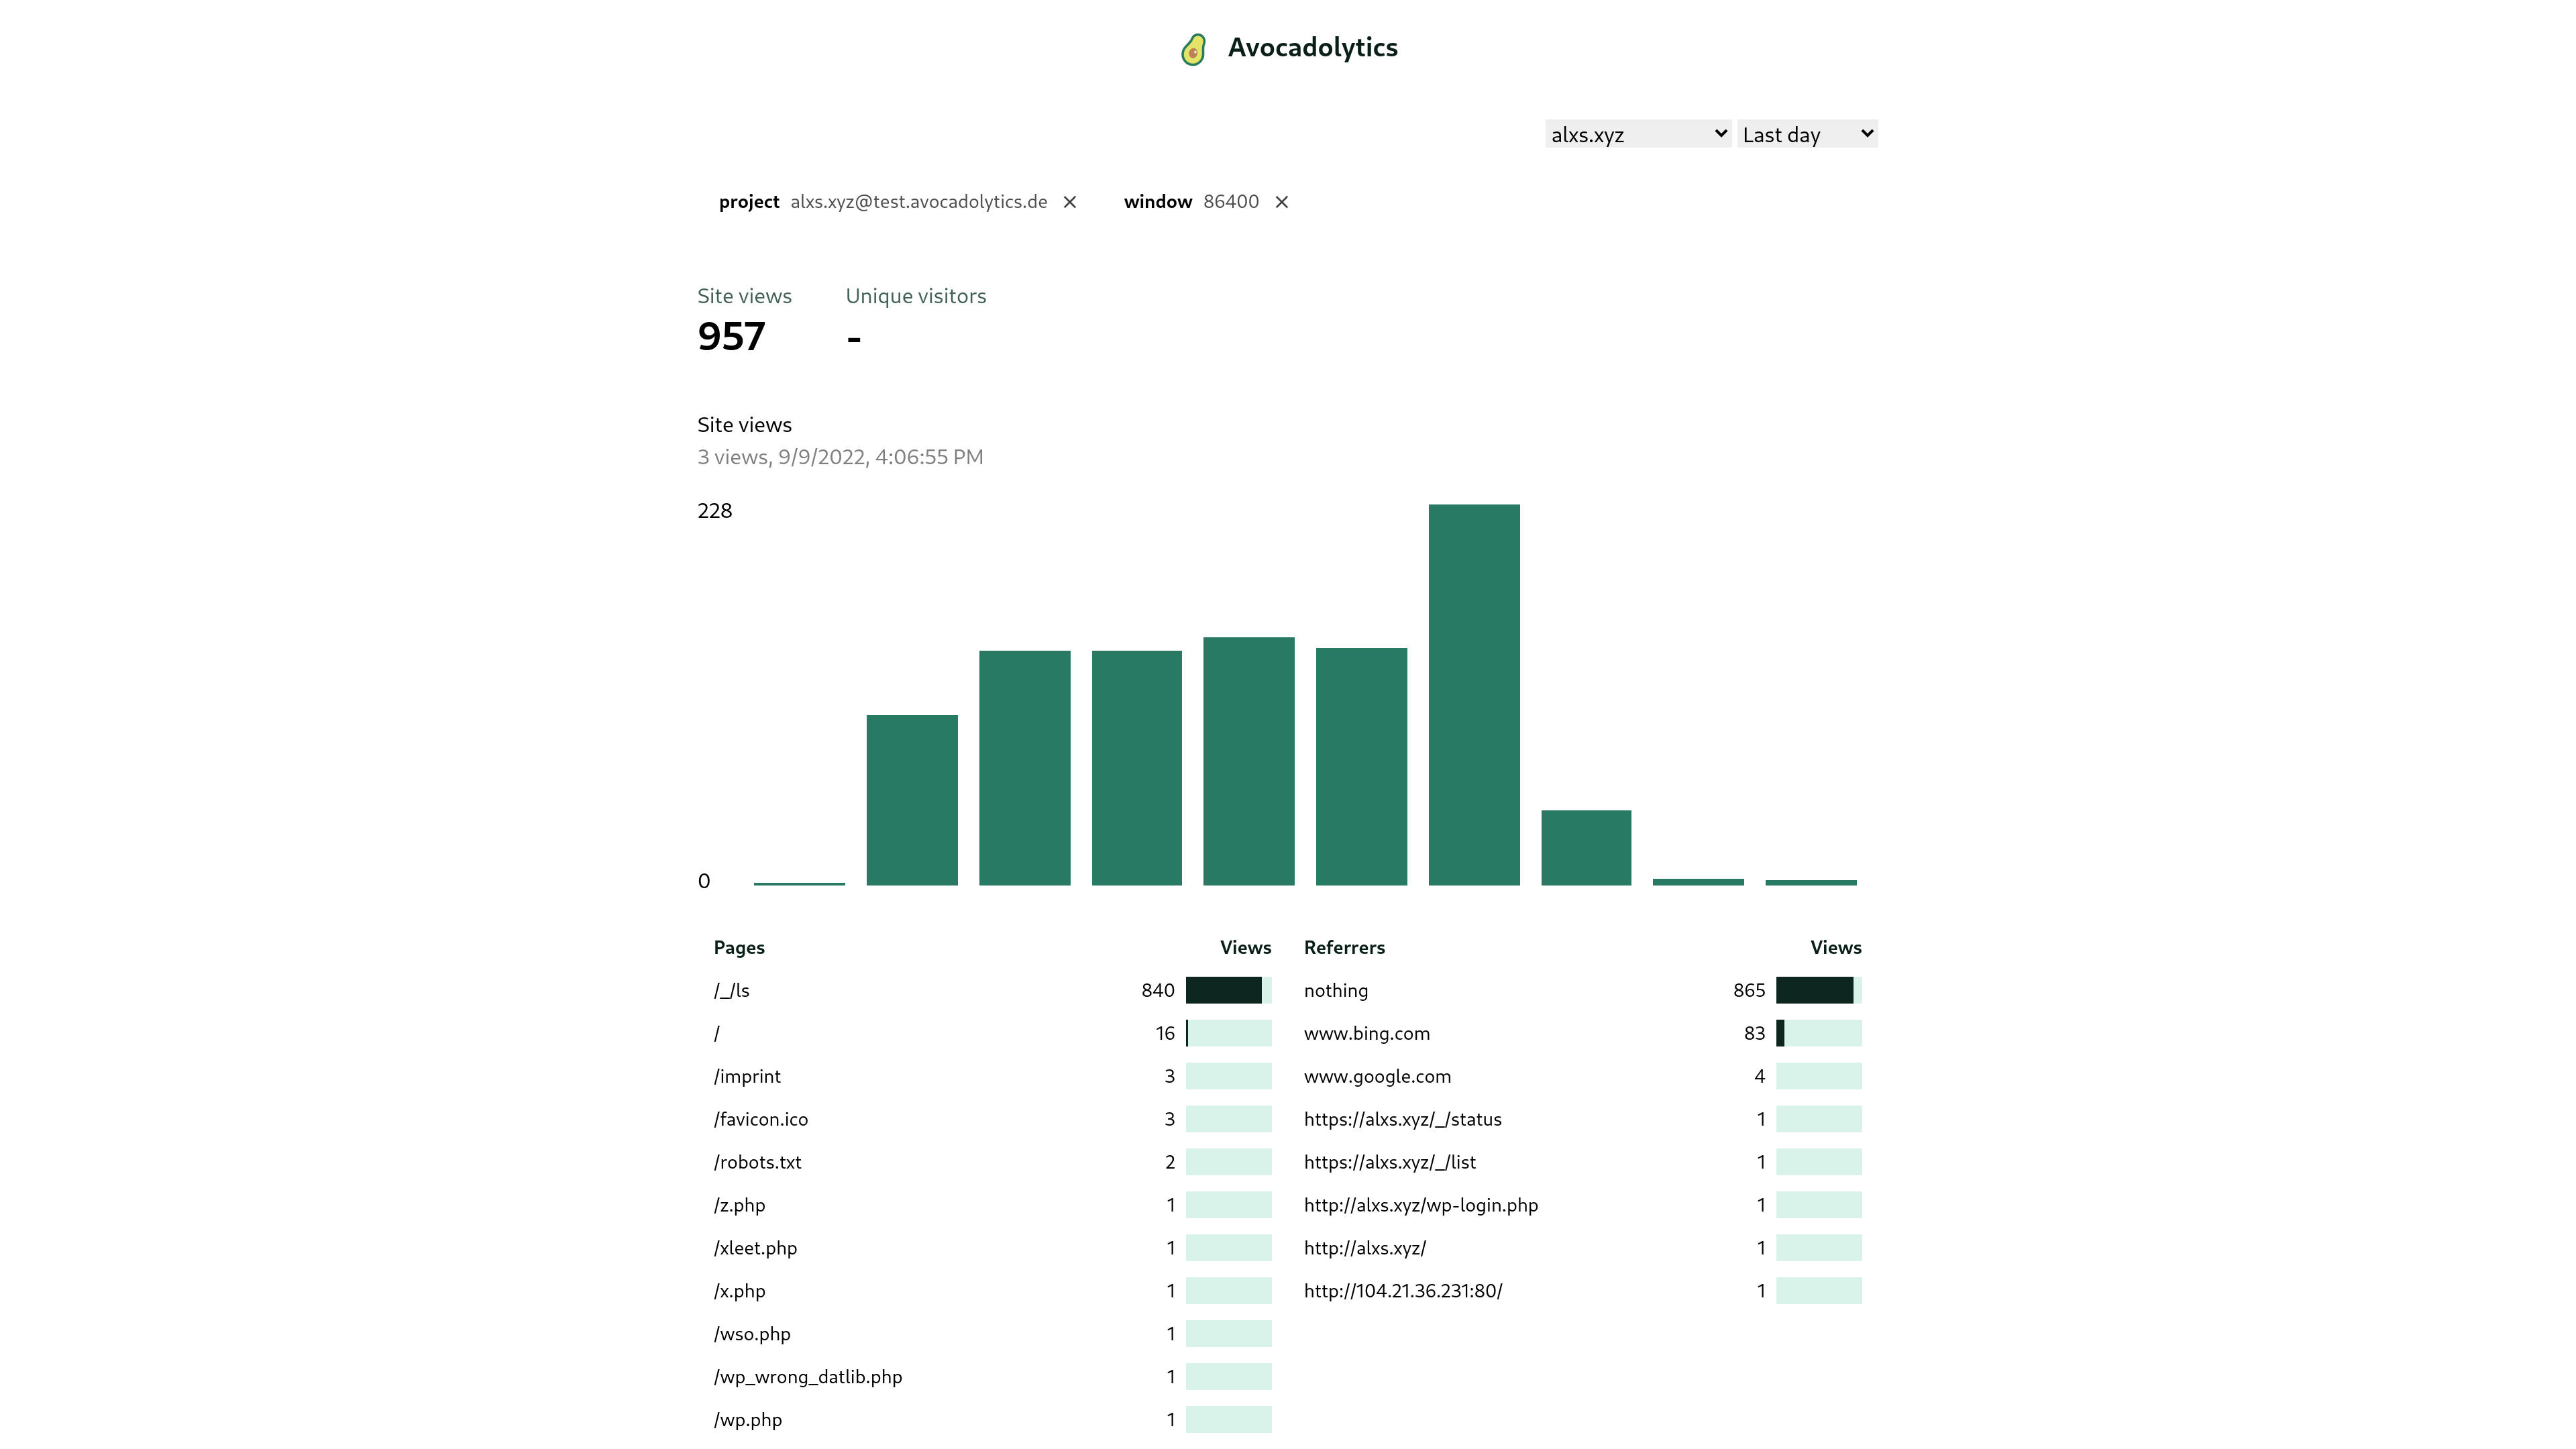Image resolution: width=2576 pixels, height=1449 pixels.
Task: Click the Avocadolytics title text
Action: coord(1312,48)
